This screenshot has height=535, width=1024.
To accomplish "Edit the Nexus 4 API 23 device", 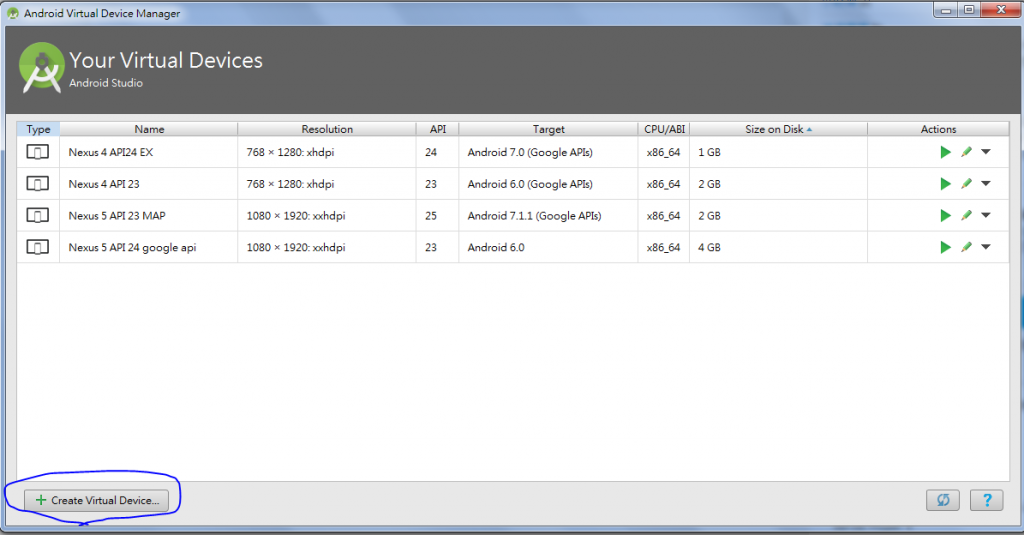I will [x=967, y=184].
